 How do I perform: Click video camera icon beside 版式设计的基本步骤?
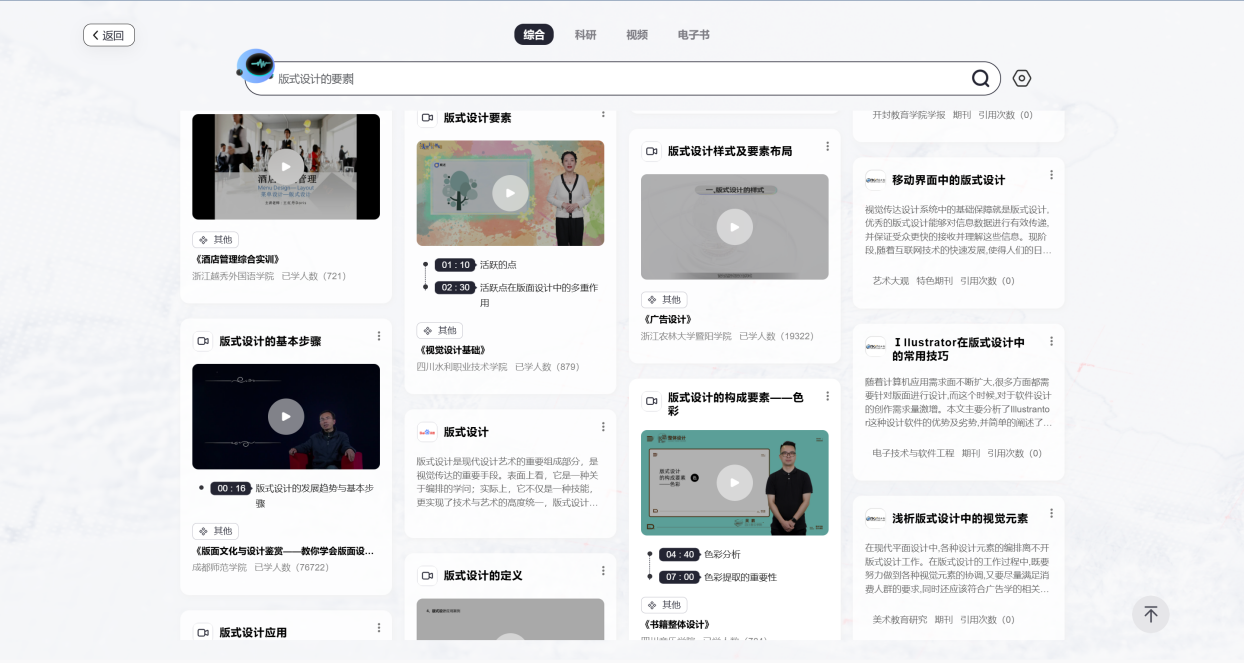(x=203, y=341)
